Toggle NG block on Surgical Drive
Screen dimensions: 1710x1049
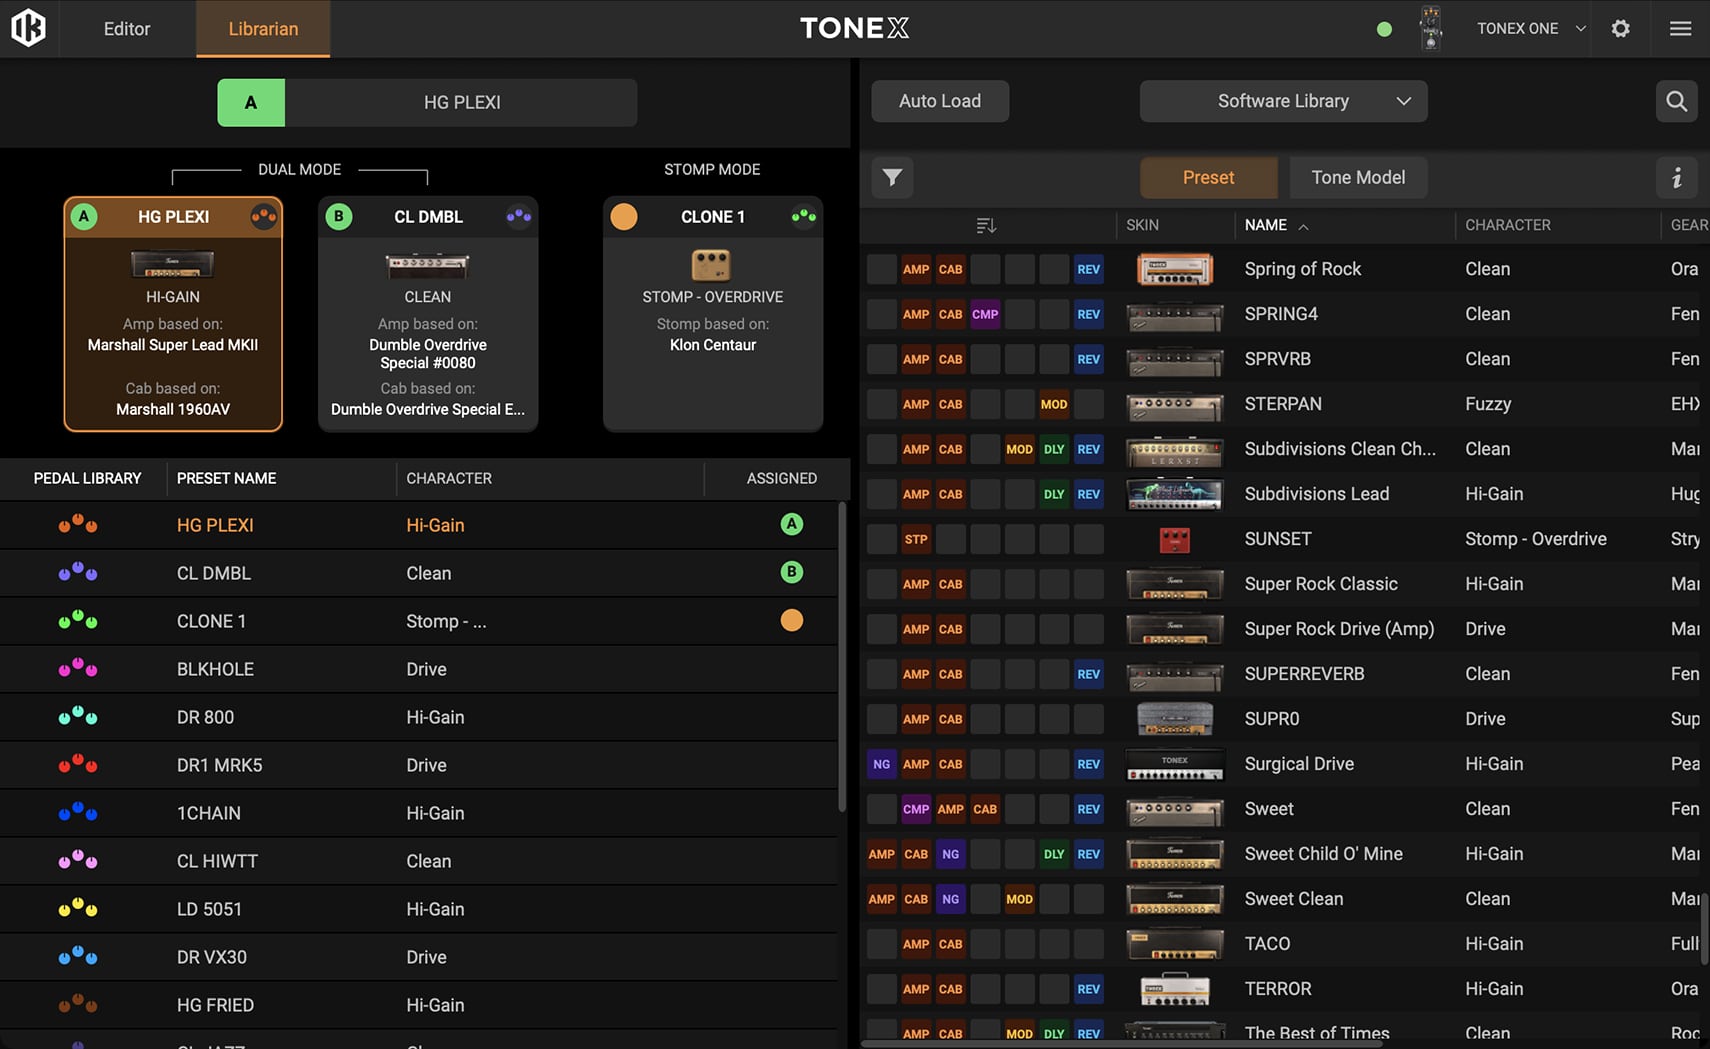(x=881, y=764)
